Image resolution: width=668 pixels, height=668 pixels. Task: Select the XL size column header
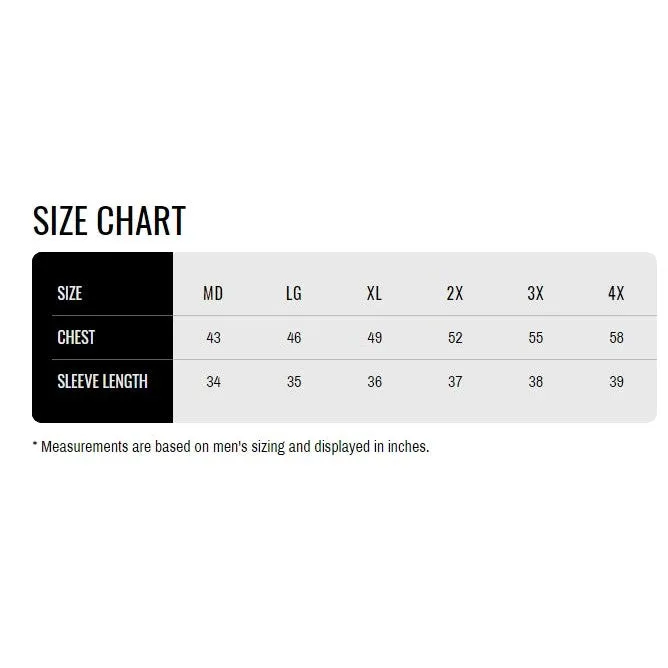(x=374, y=293)
